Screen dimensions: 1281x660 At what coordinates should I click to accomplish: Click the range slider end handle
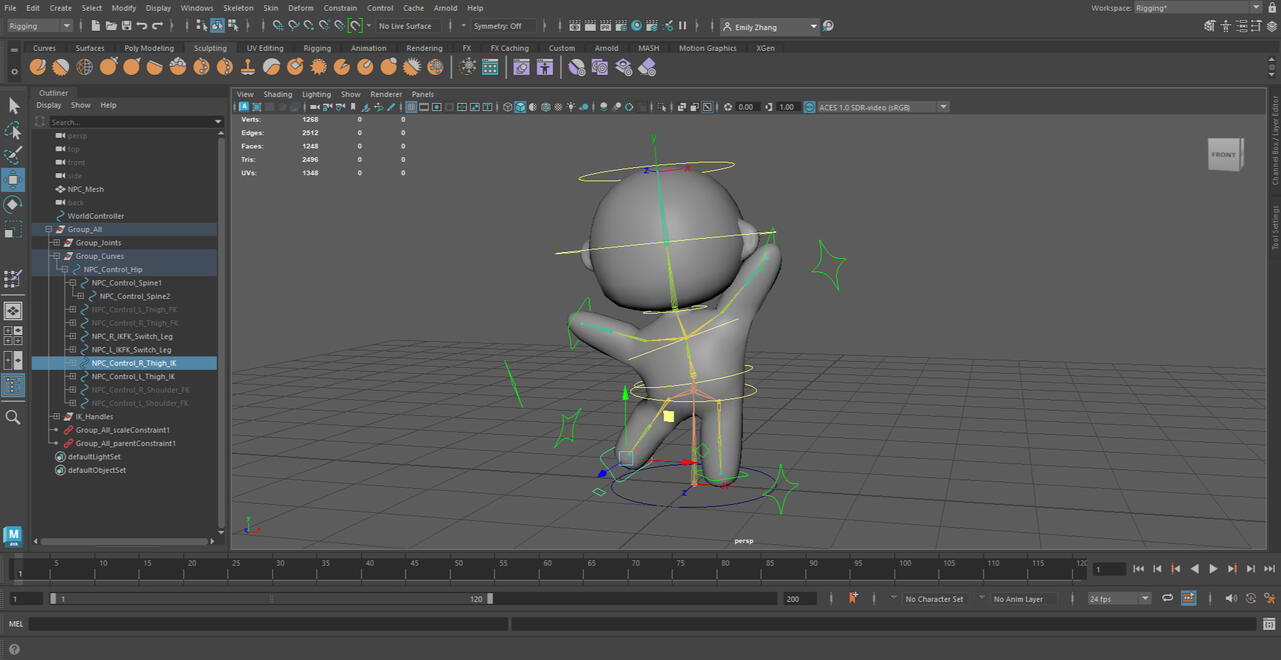(489, 598)
